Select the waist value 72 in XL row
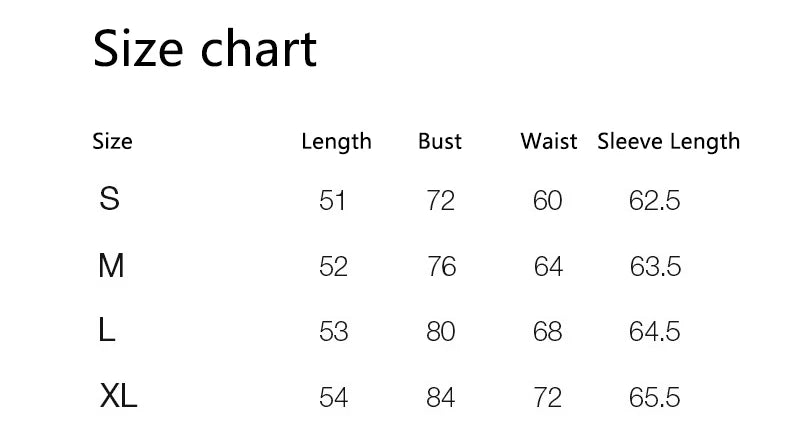 [x=548, y=397]
